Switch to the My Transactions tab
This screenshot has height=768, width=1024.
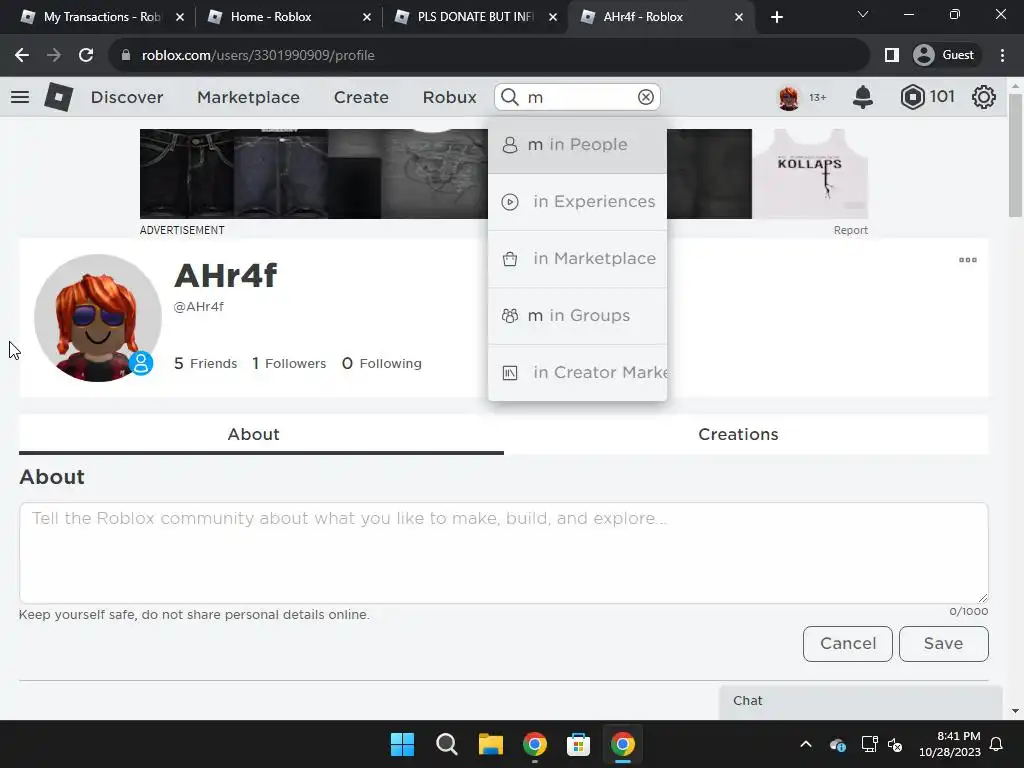coord(103,17)
